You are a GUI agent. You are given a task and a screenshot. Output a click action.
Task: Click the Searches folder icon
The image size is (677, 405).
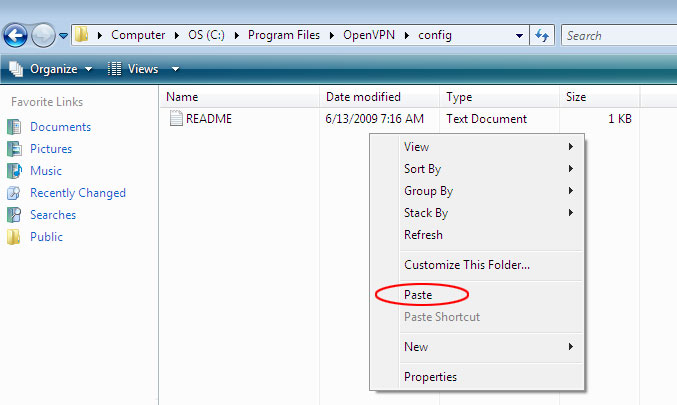click(14, 215)
